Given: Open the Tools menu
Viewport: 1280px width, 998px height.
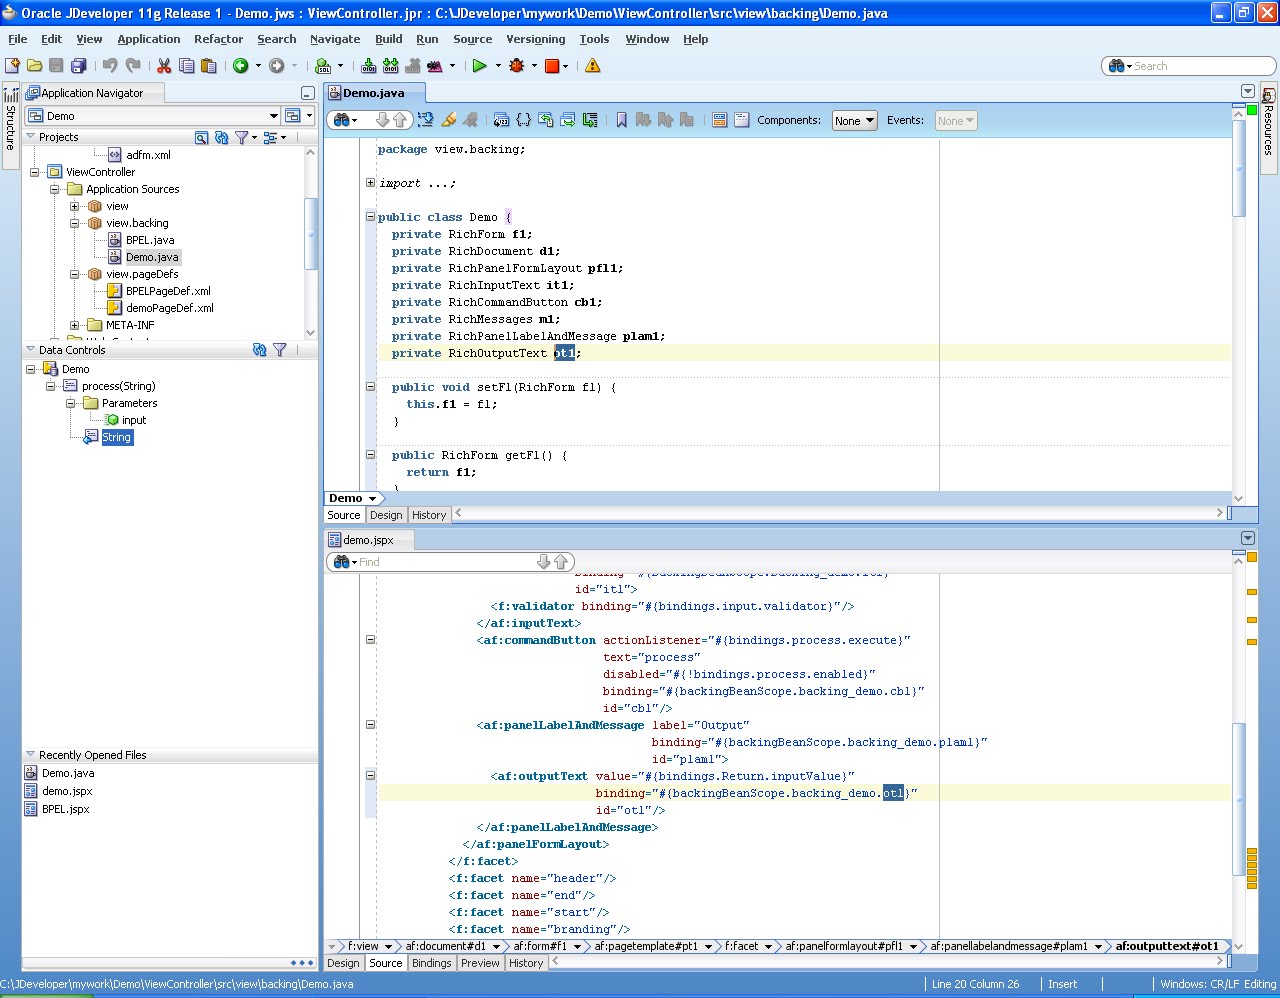Looking at the screenshot, I should click(594, 39).
